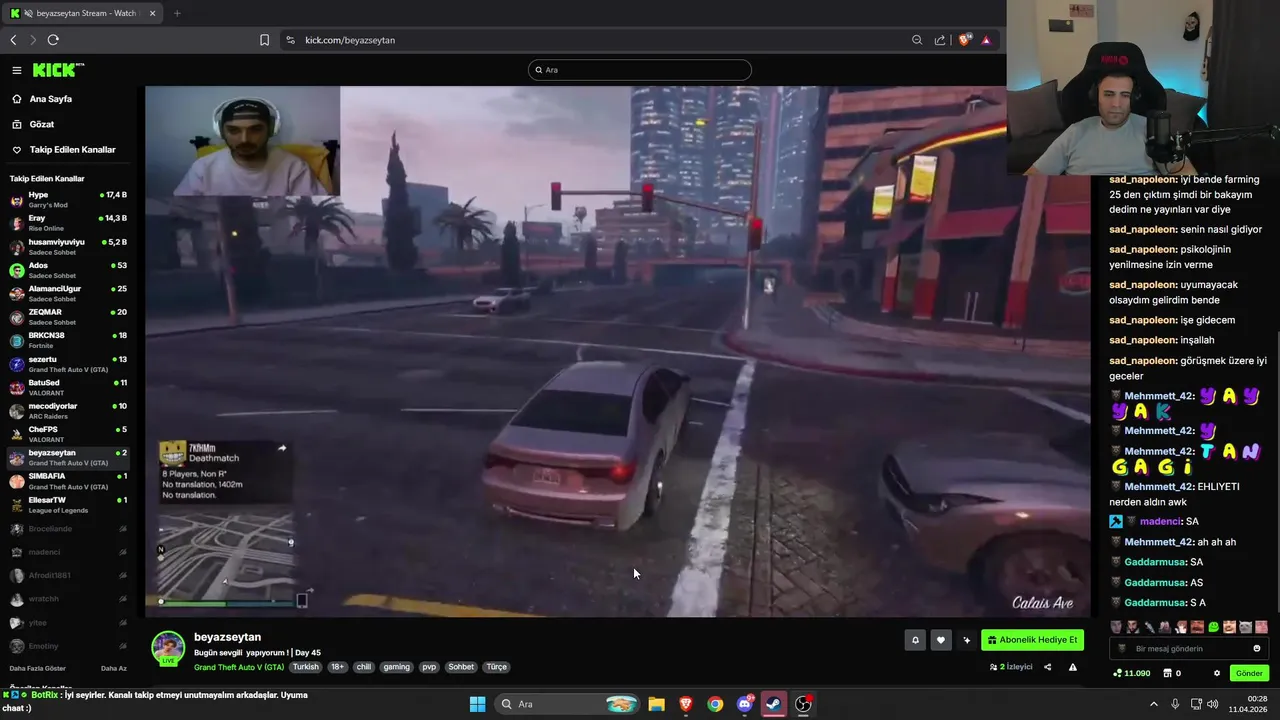Open SIMBAFIA channel in sidebar

[x=68, y=481]
